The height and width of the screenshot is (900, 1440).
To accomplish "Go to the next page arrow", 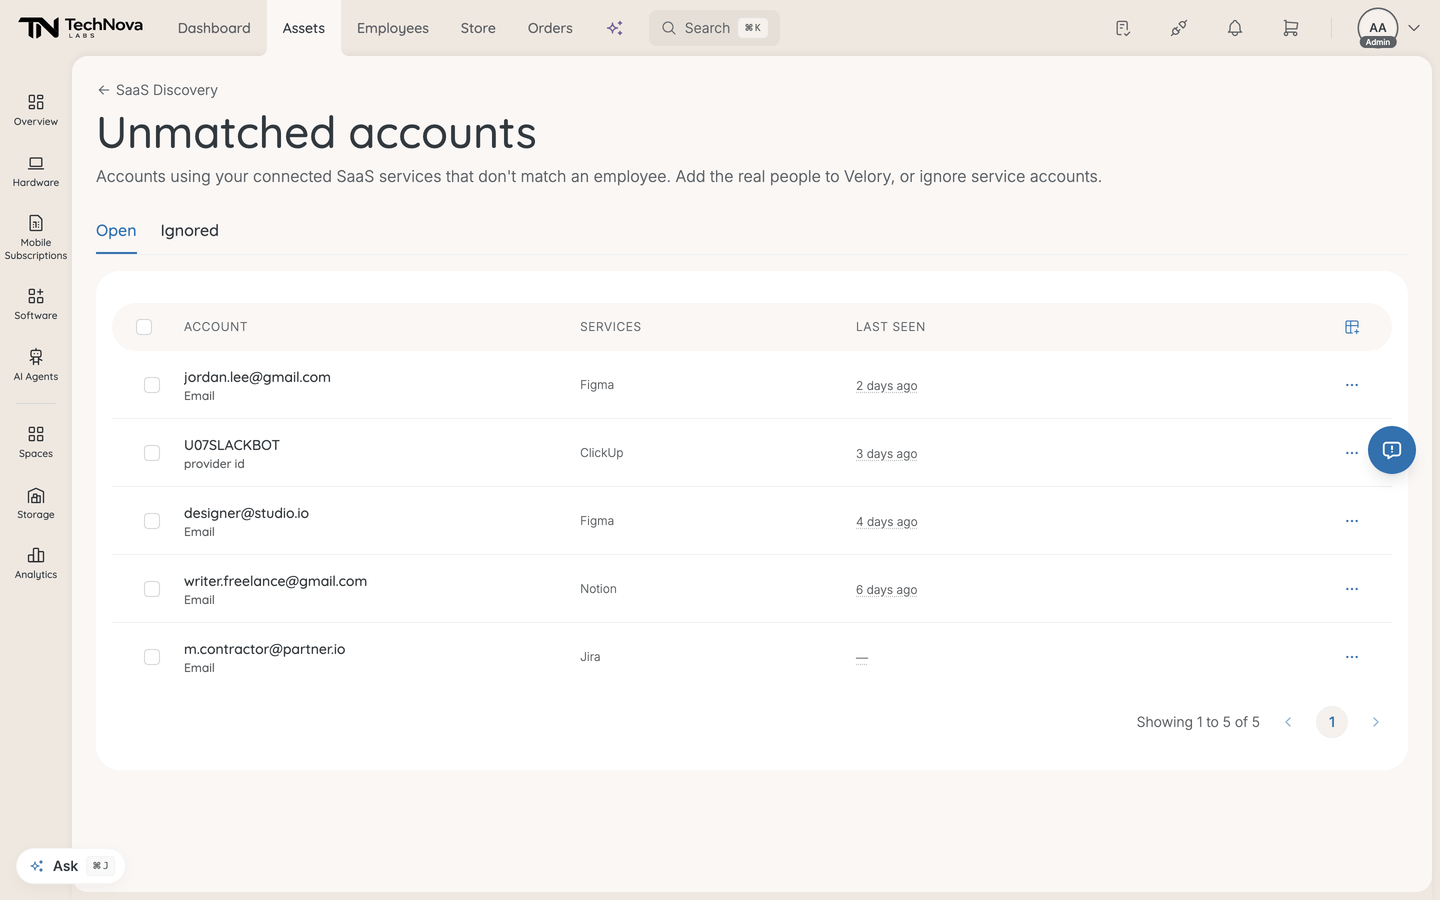I will pos(1376,722).
